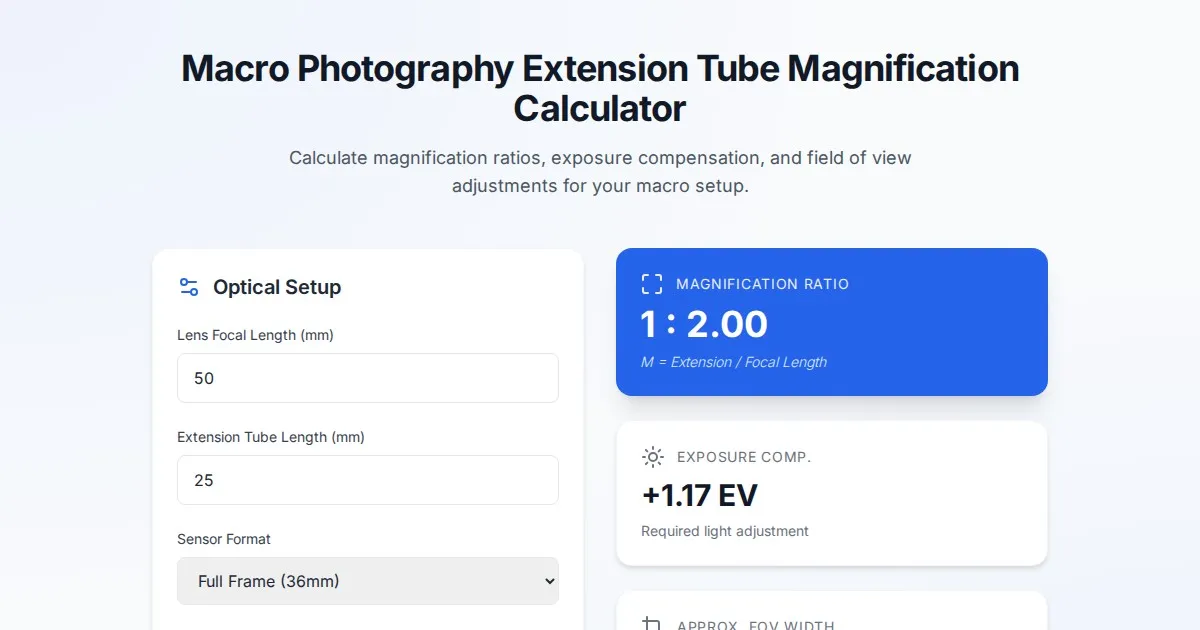Click the Sensor Format dropdown chevron arrow

coord(548,581)
